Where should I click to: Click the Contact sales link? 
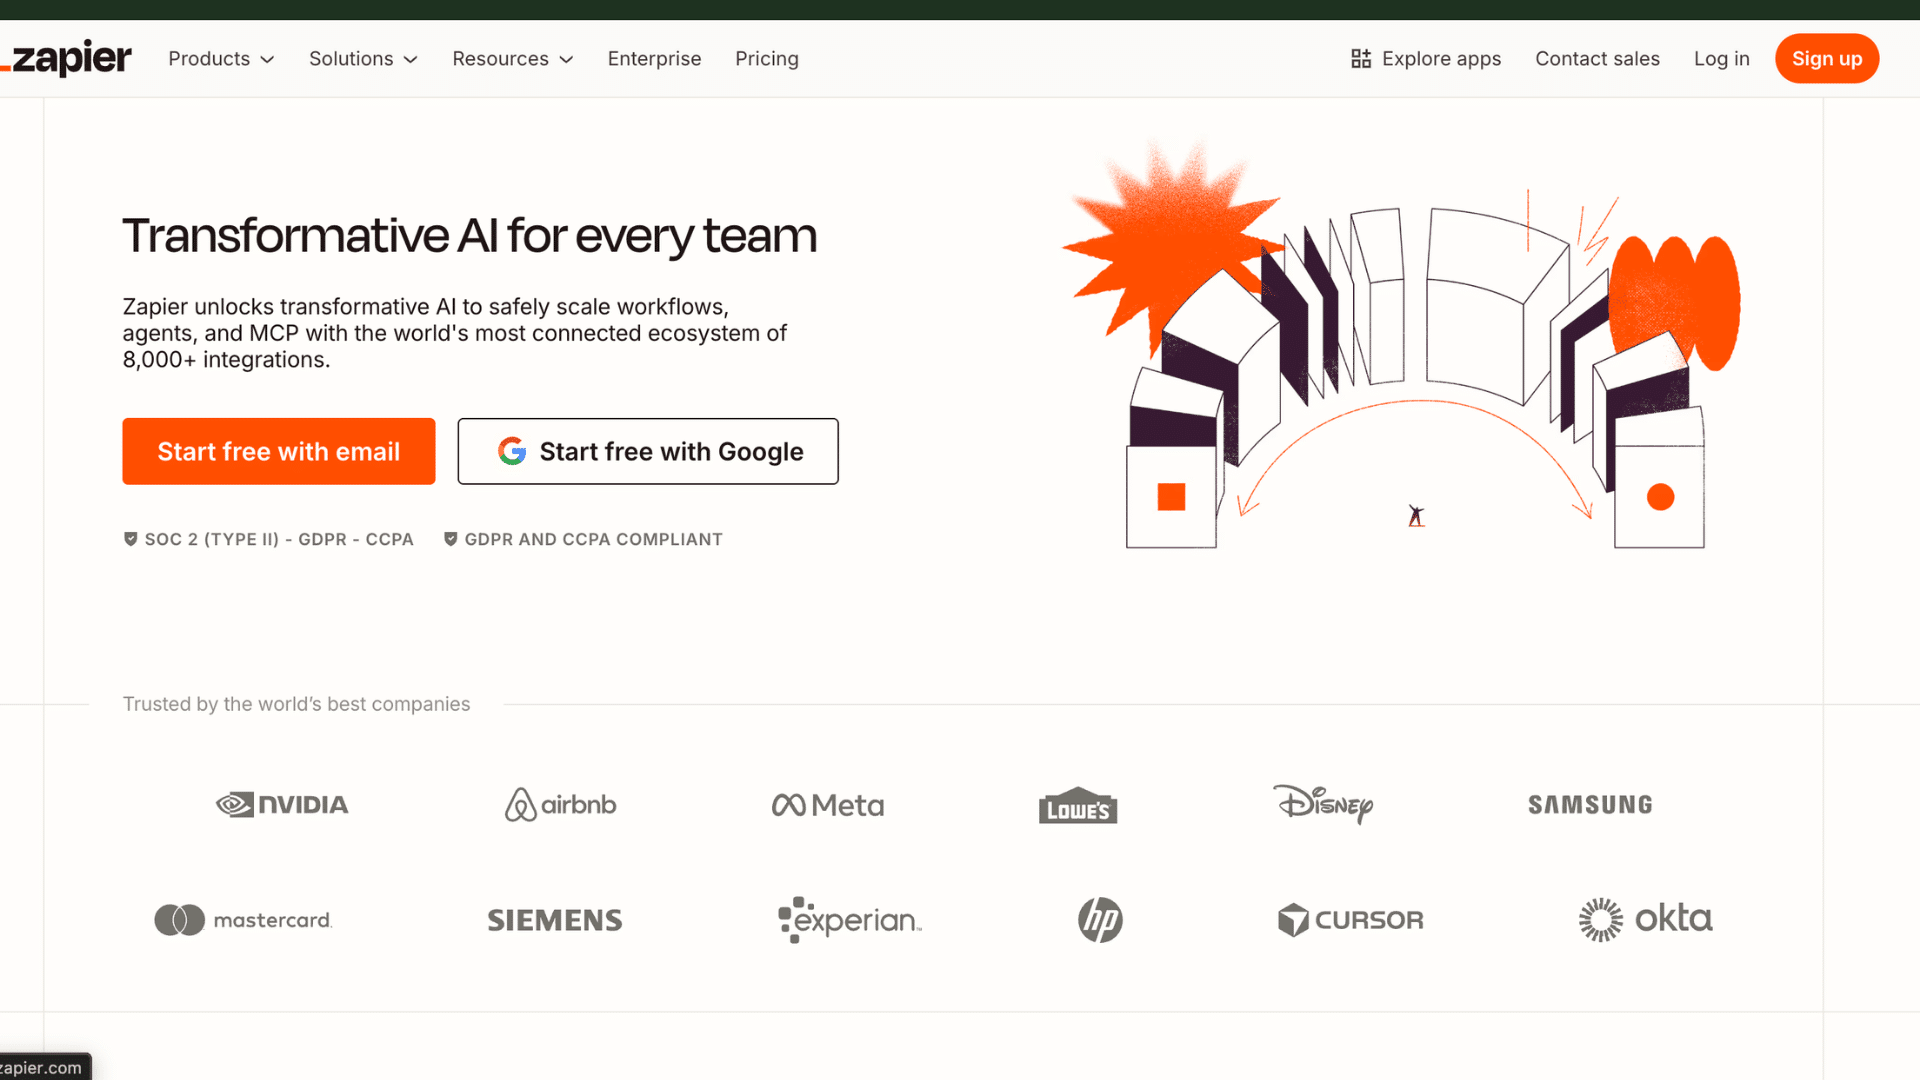click(x=1597, y=58)
